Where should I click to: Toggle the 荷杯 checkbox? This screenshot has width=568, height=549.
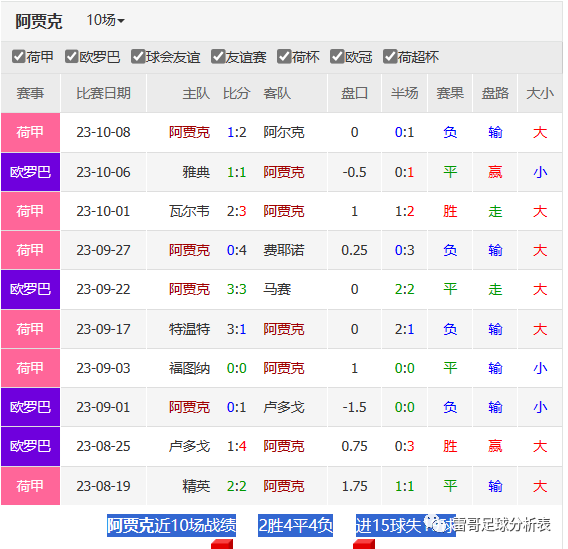tap(284, 56)
